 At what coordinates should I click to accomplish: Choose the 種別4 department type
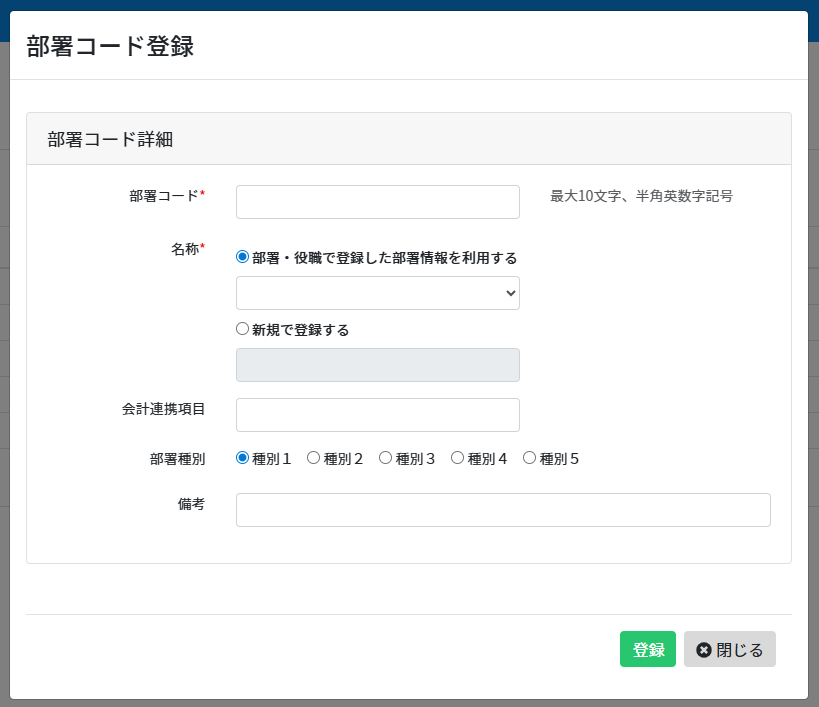[x=457, y=458]
